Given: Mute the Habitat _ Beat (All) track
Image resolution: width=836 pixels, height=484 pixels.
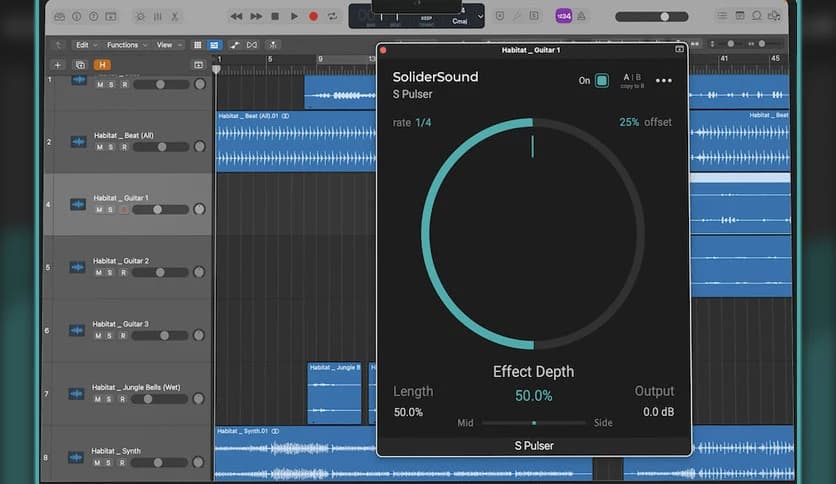Looking at the screenshot, I should 100,147.
